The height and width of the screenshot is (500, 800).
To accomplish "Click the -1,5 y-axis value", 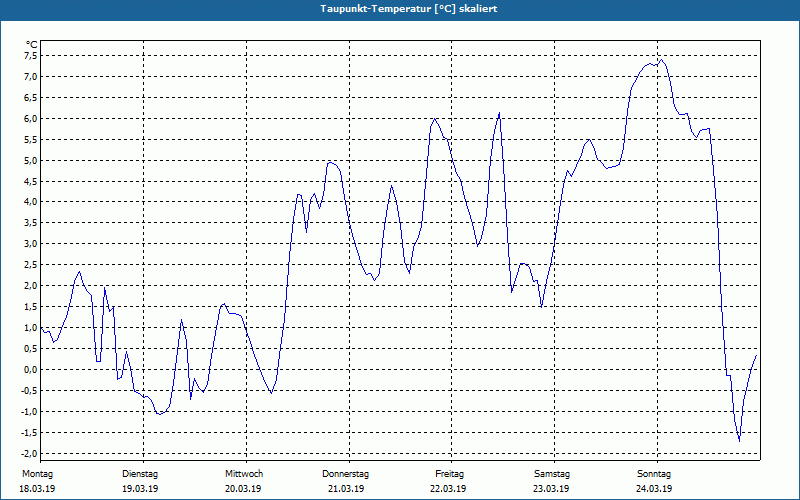I will 29,432.
